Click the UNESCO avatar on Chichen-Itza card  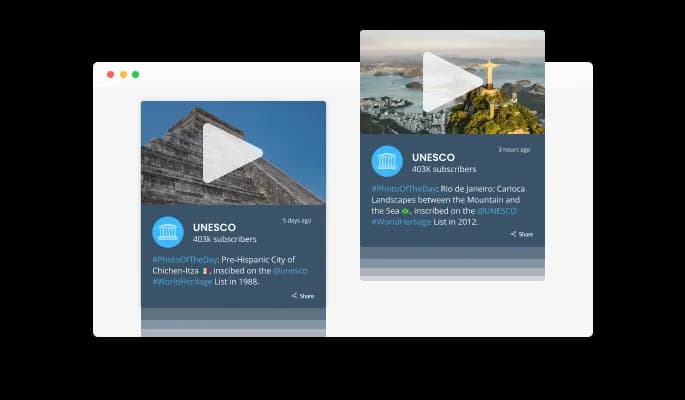point(168,232)
